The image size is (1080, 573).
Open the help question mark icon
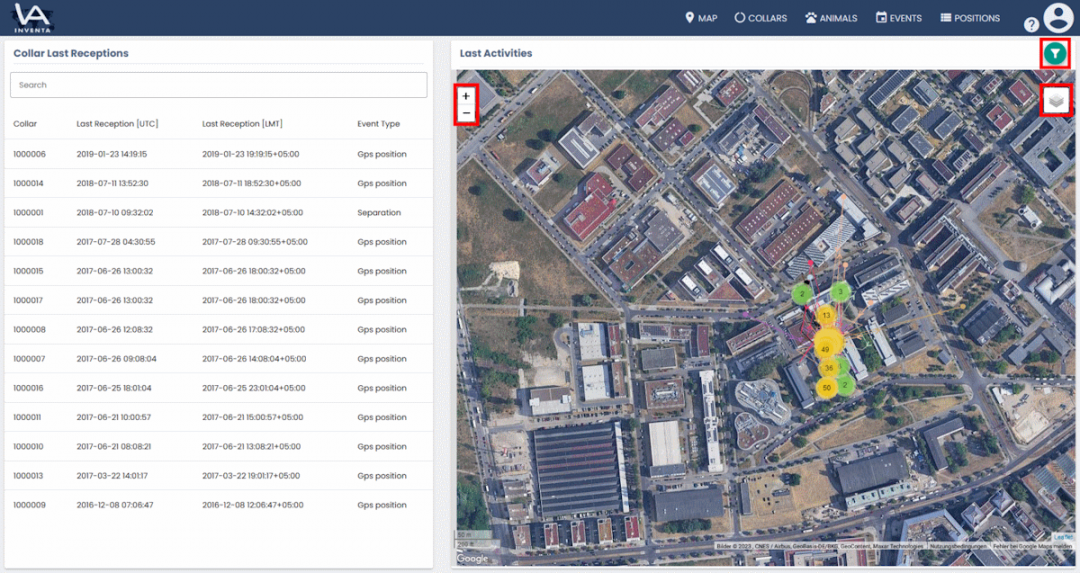1031,24
